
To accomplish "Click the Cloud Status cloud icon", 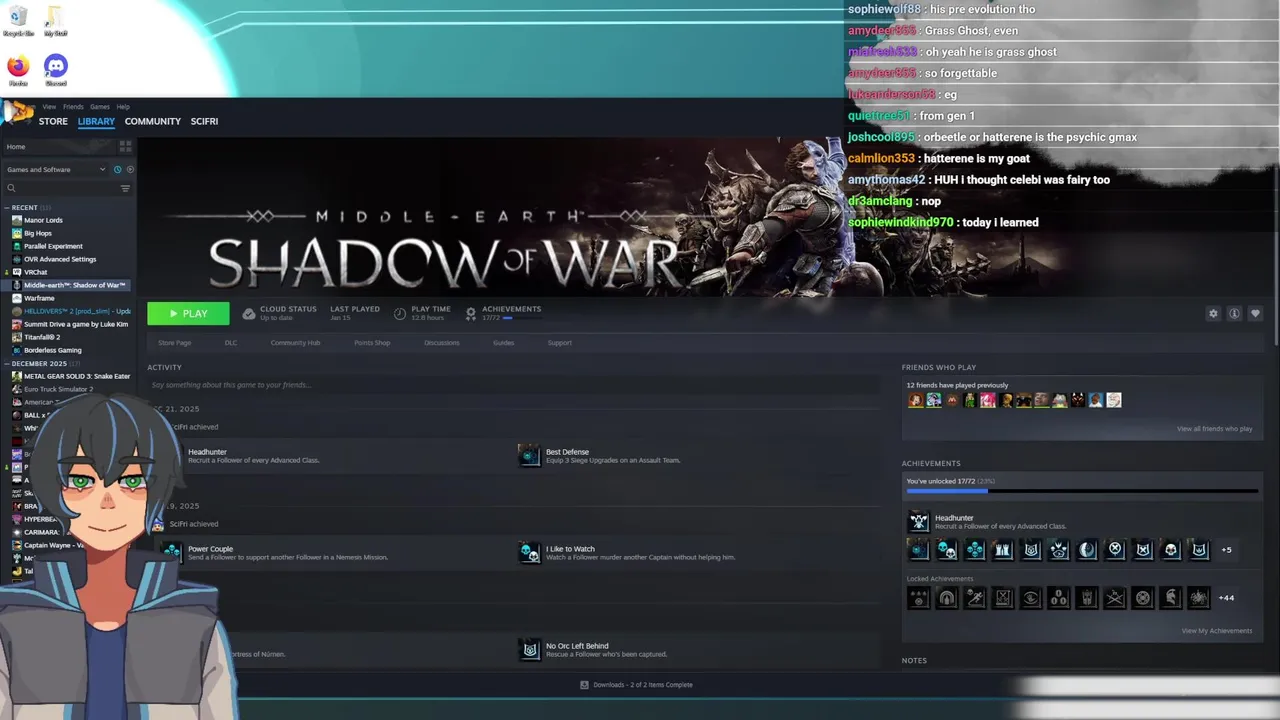I will (x=249, y=313).
